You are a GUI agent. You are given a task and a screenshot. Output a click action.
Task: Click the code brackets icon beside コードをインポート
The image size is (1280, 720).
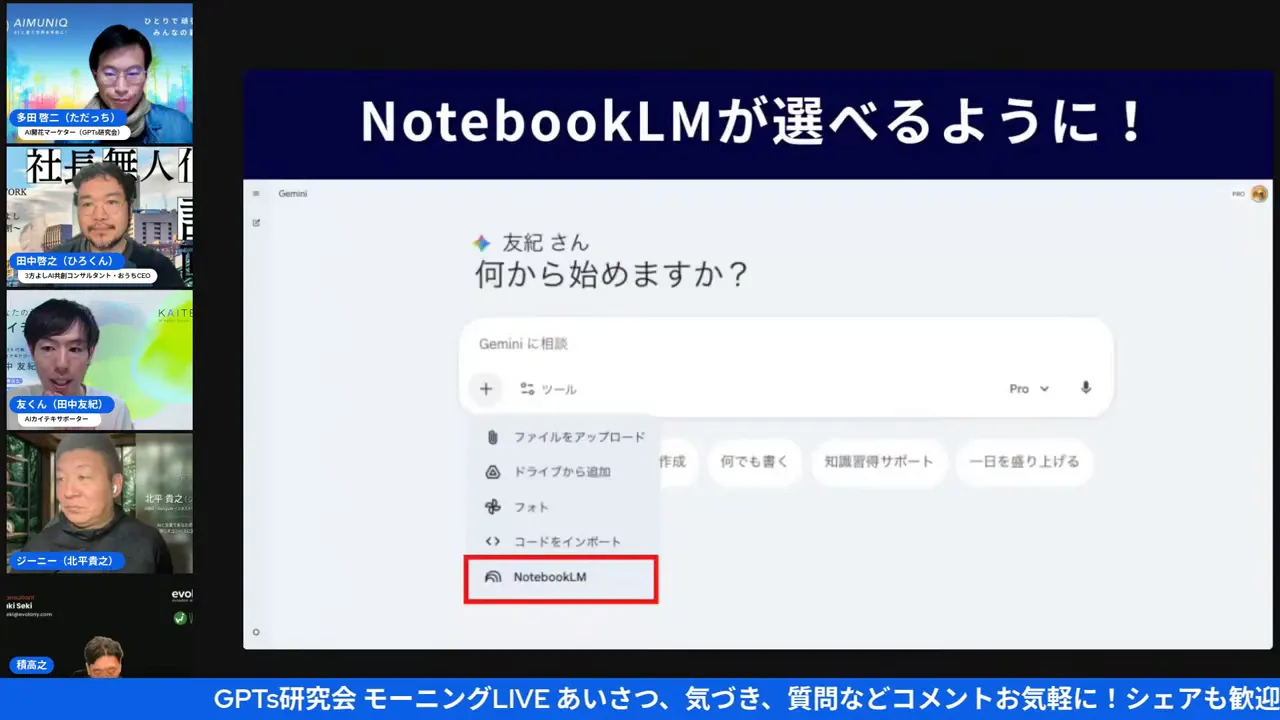pyautogui.click(x=491, y=541)
